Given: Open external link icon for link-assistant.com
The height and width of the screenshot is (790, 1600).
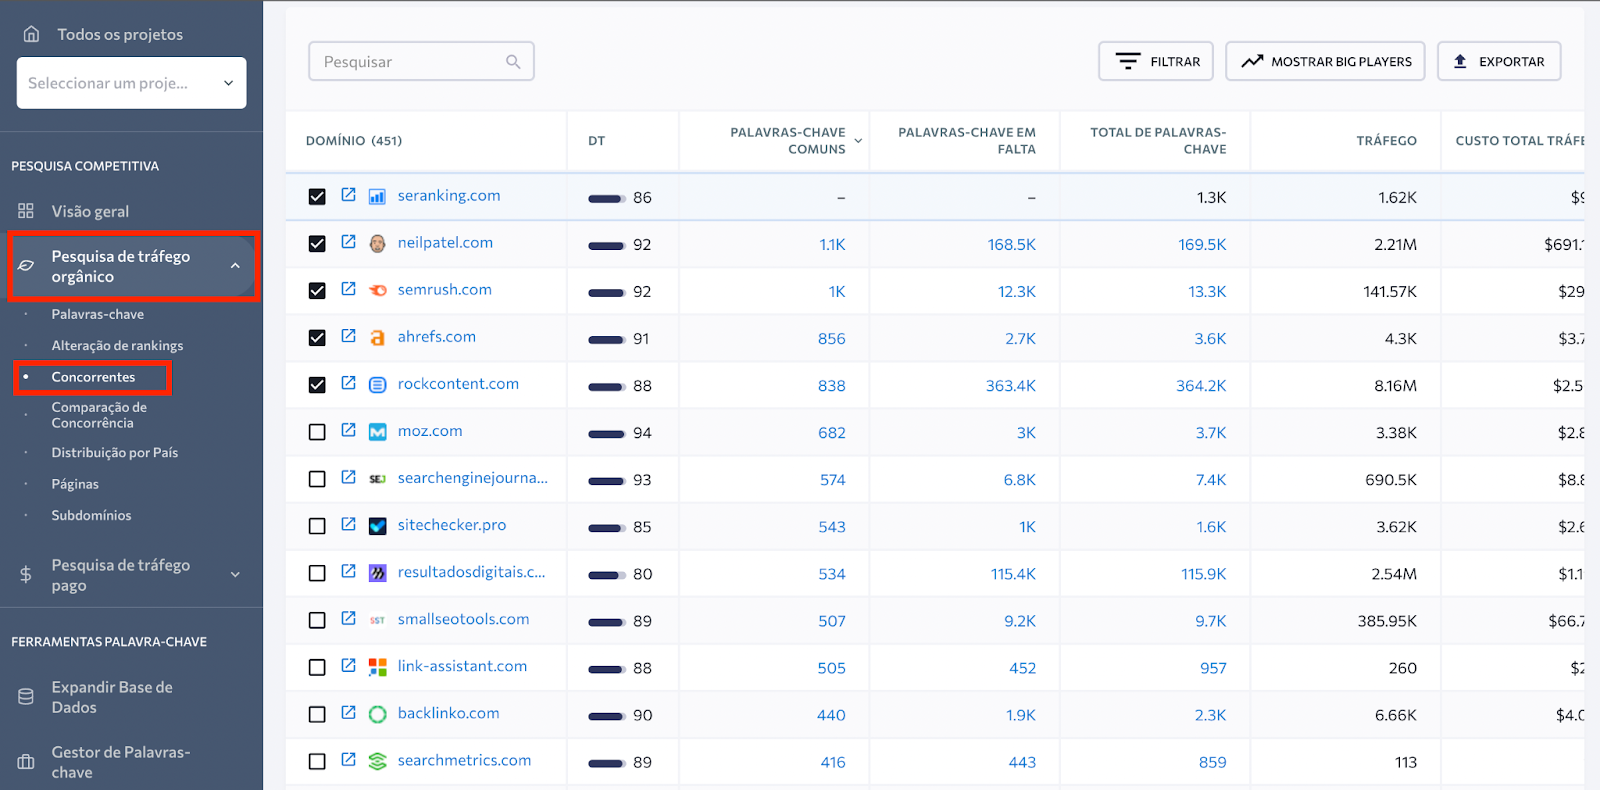Looking at the screenshot, I should (348, 665).
